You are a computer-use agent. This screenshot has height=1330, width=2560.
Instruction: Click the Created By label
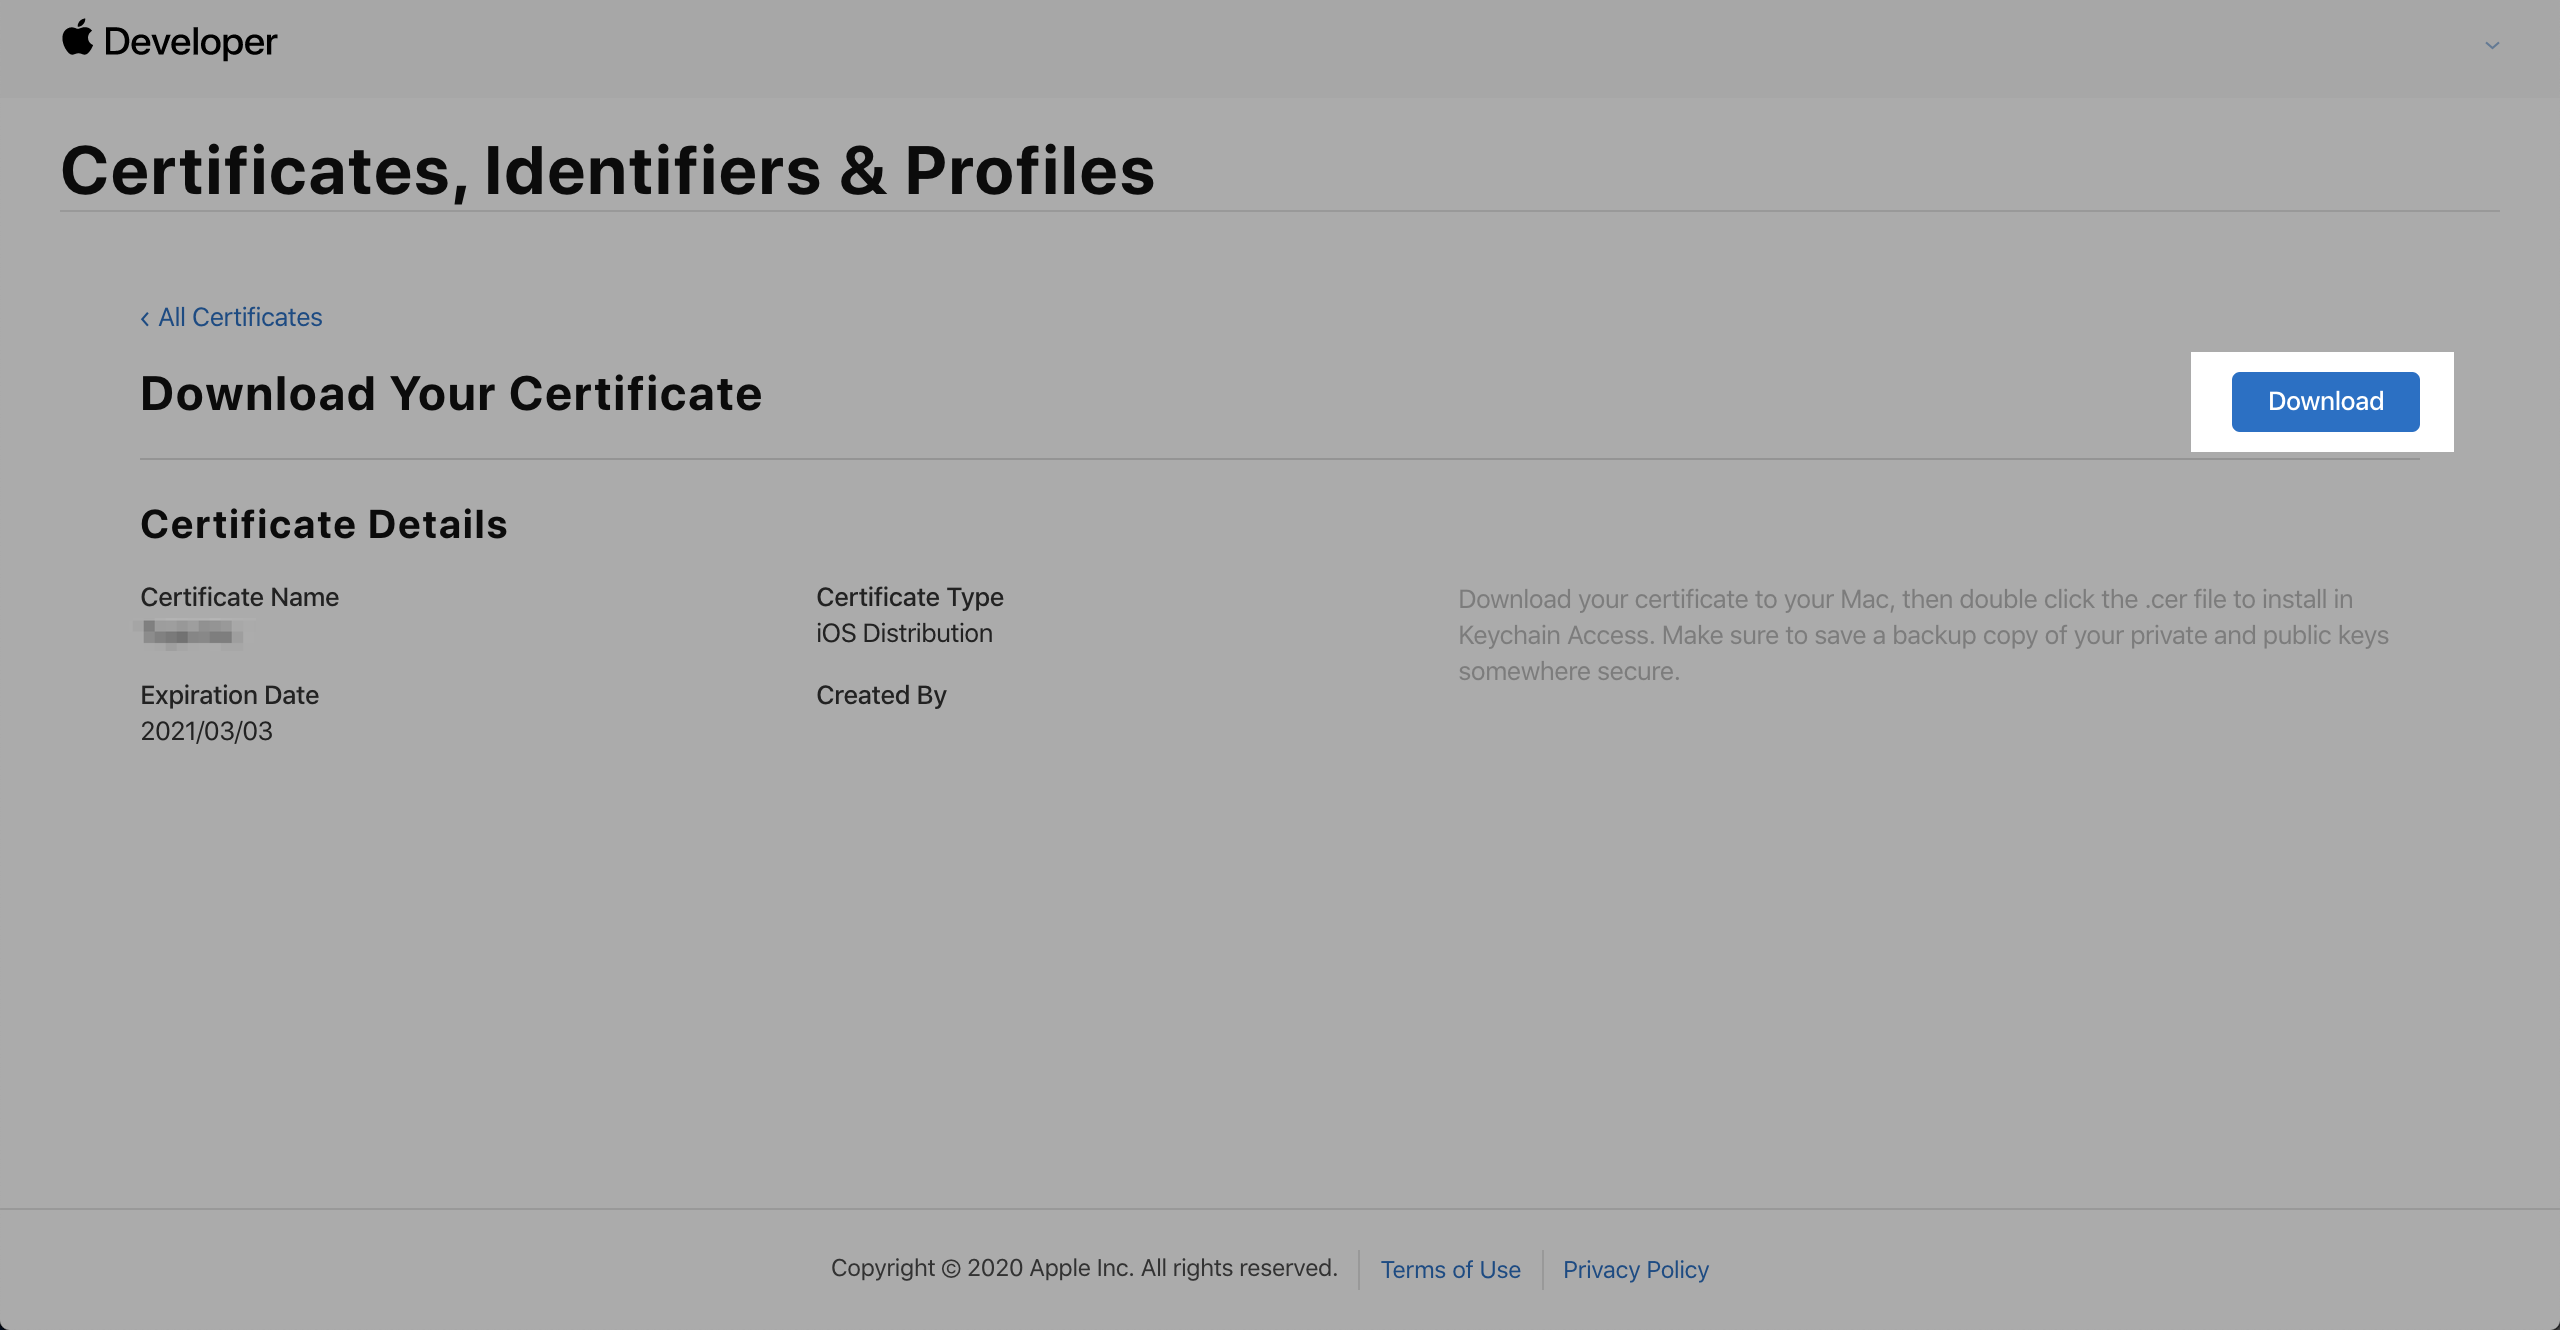881,695
